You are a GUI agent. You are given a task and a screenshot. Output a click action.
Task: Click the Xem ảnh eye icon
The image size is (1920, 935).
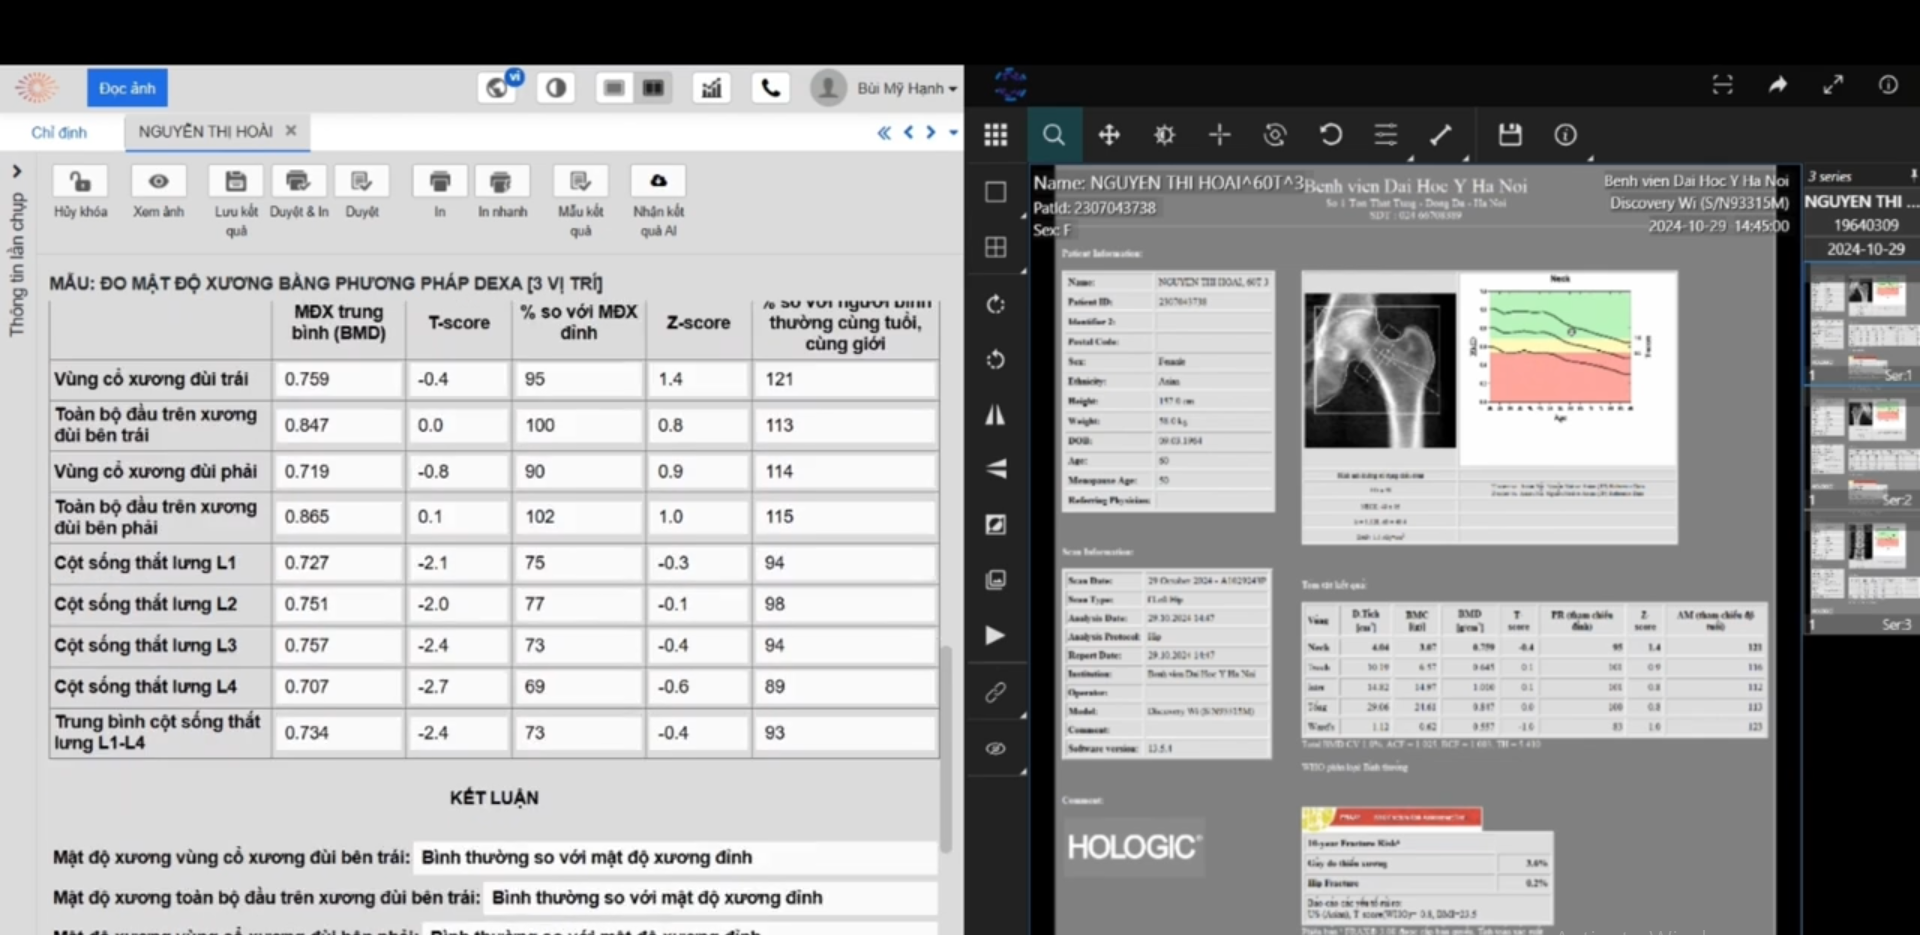[158, 182]
